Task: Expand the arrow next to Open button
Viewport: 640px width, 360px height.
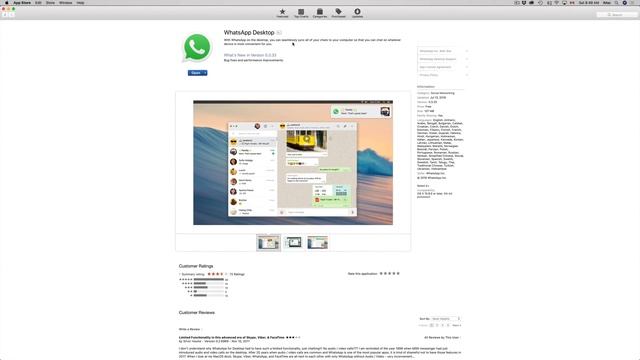Action: coord(205,73)
